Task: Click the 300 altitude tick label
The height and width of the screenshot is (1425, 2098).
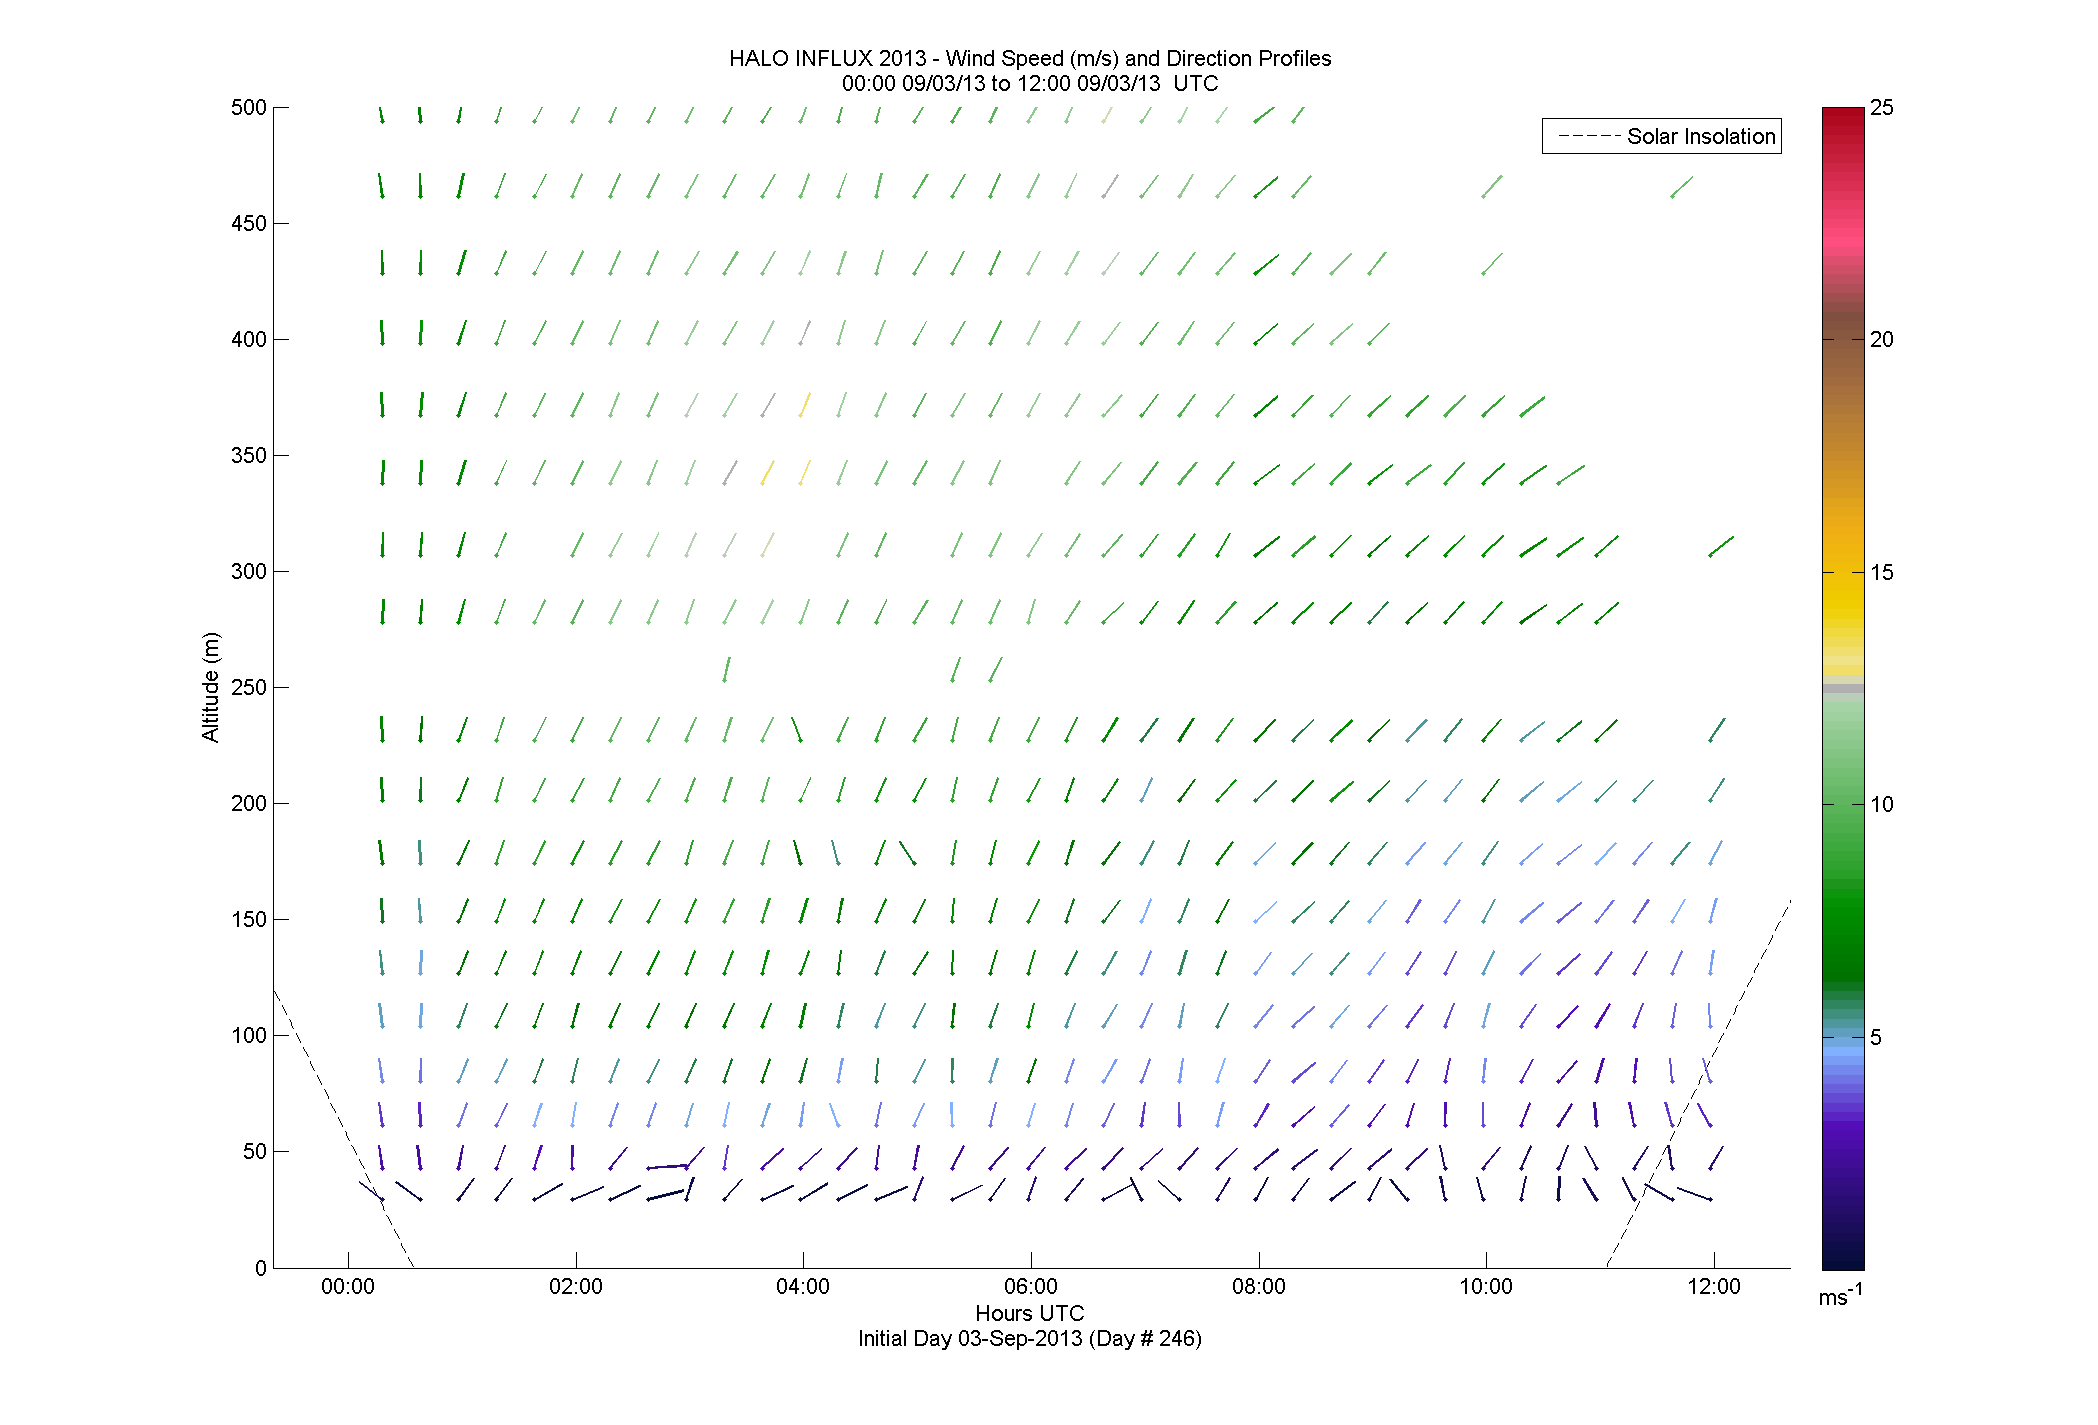Action: 248,571
